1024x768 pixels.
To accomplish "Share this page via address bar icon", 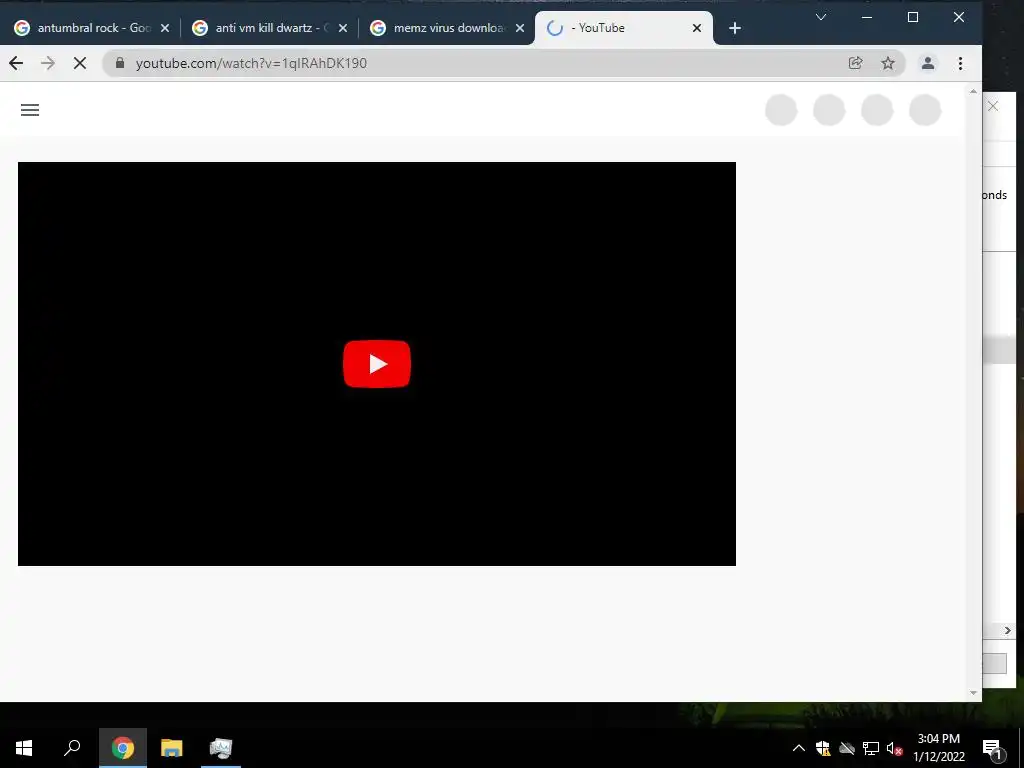I will click(856, 63).
